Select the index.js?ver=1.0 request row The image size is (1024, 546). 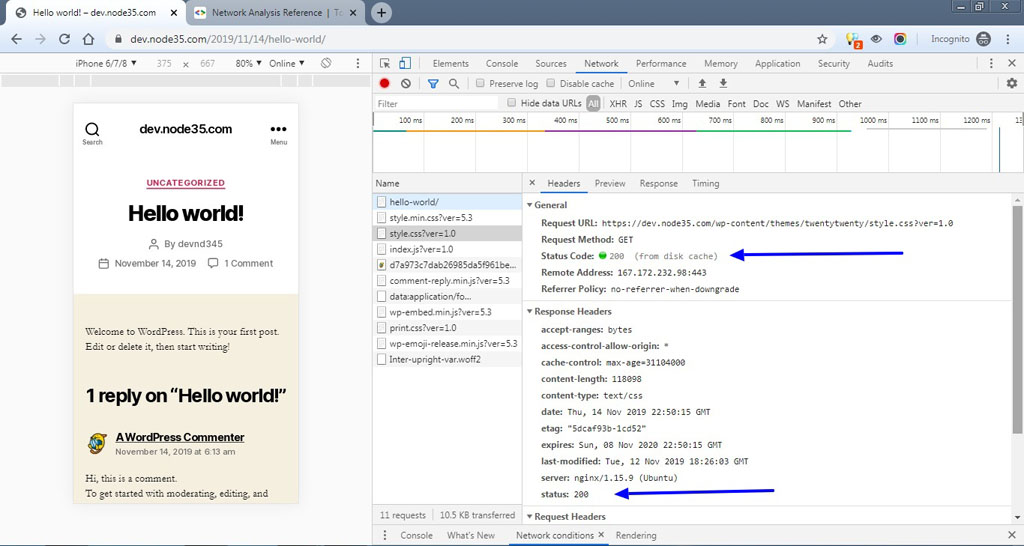click(x=447, y=249)
